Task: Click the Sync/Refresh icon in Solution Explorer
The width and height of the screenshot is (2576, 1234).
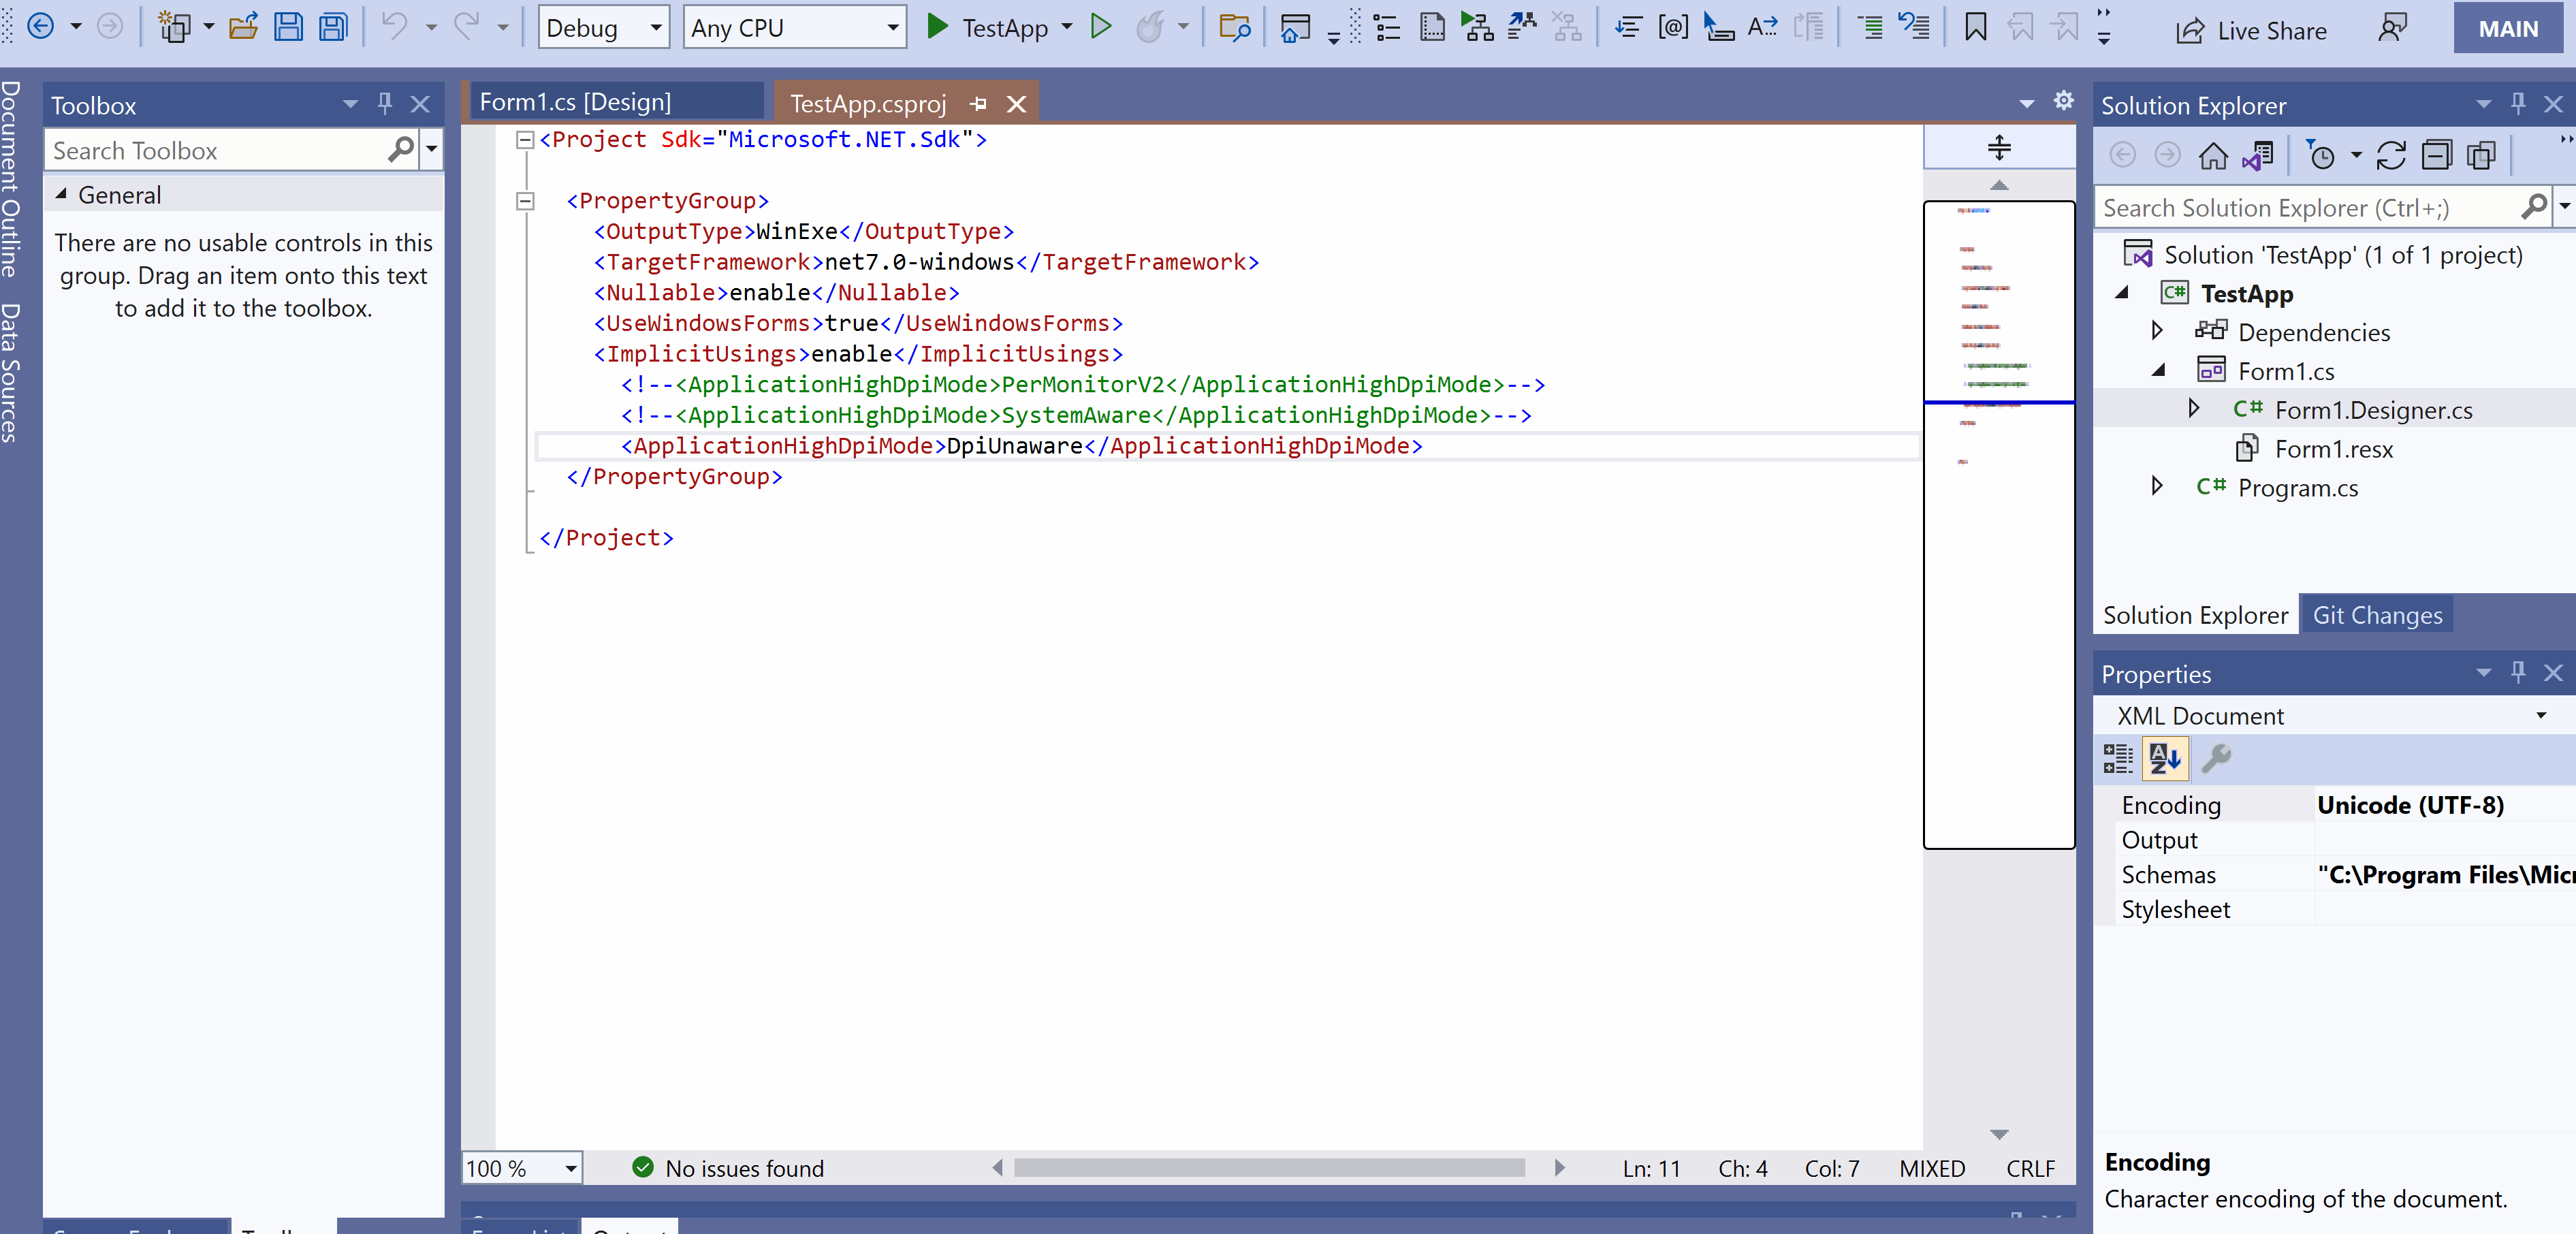Action: [x=2391, y=155]
